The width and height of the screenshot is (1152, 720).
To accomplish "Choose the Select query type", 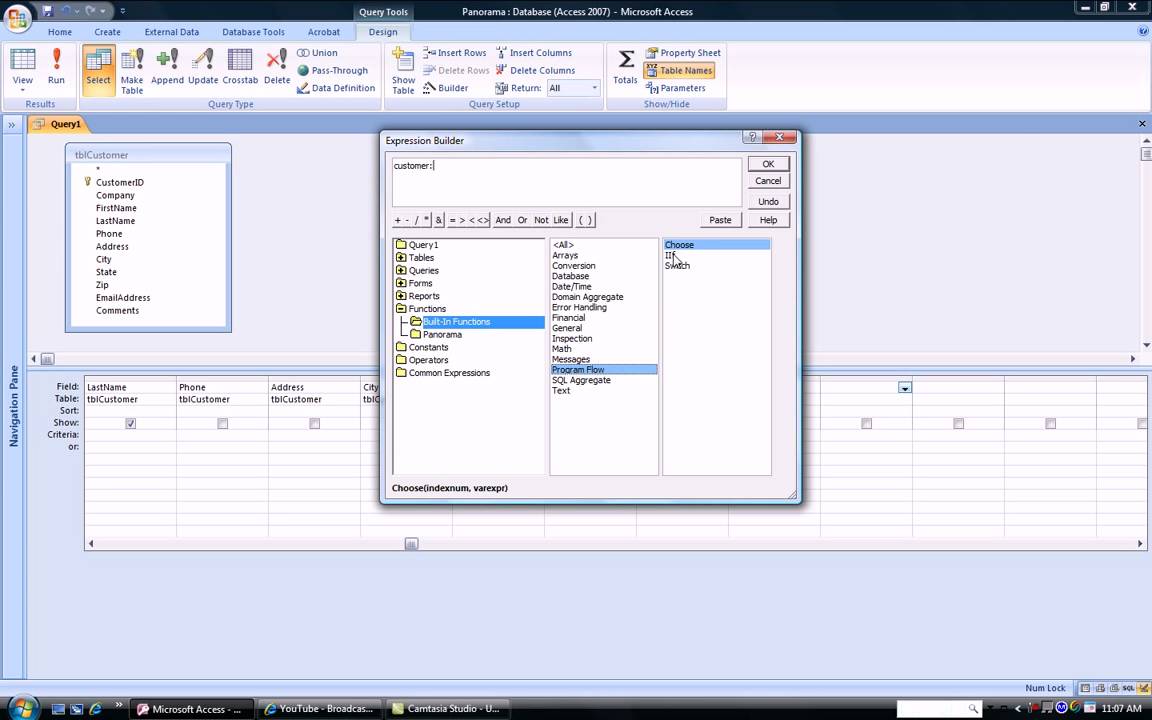I will click(98, 70).
